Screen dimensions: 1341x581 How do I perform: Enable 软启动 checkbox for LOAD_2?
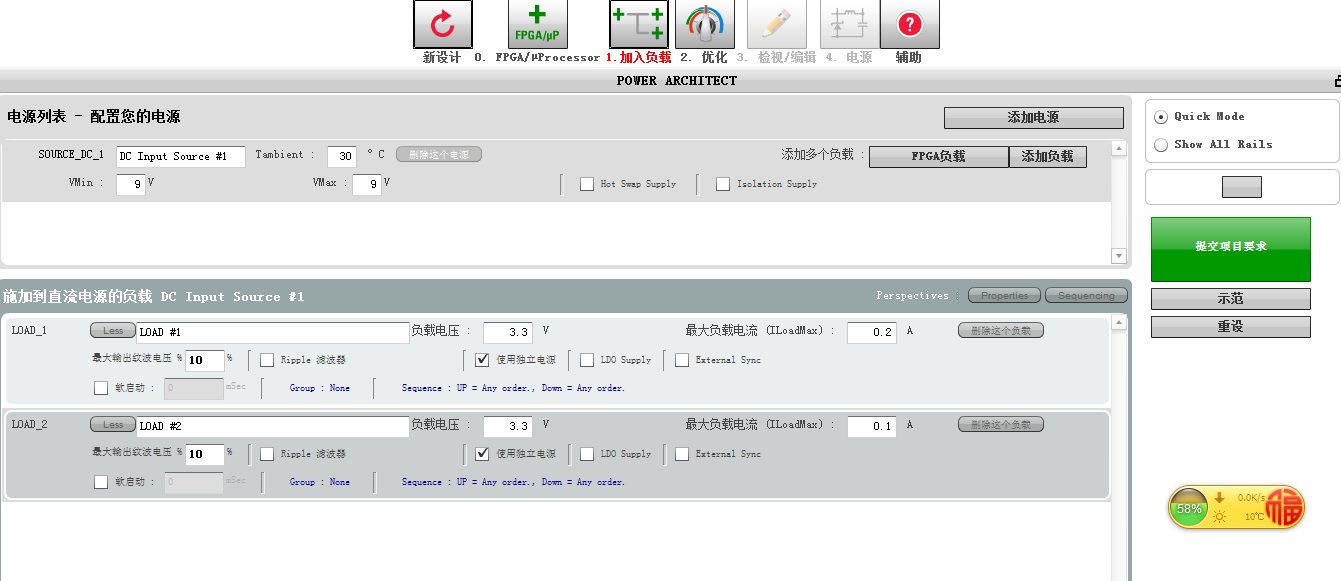tap(101, 482)
